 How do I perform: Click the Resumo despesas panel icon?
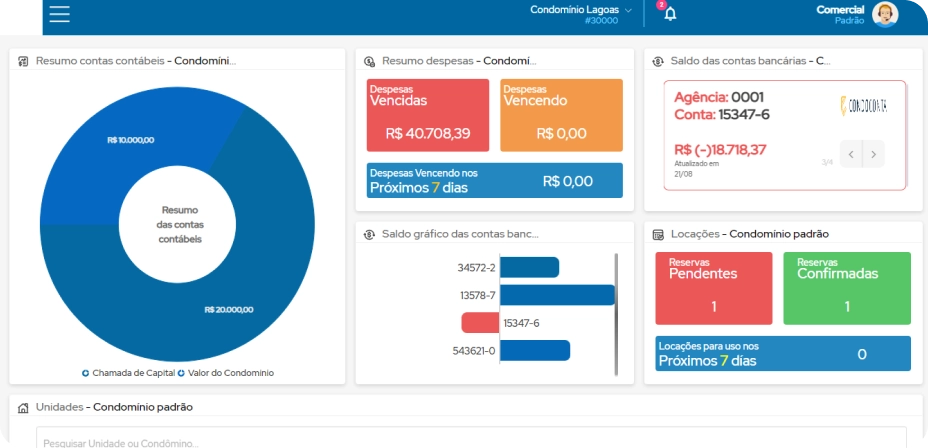point(370,61)
